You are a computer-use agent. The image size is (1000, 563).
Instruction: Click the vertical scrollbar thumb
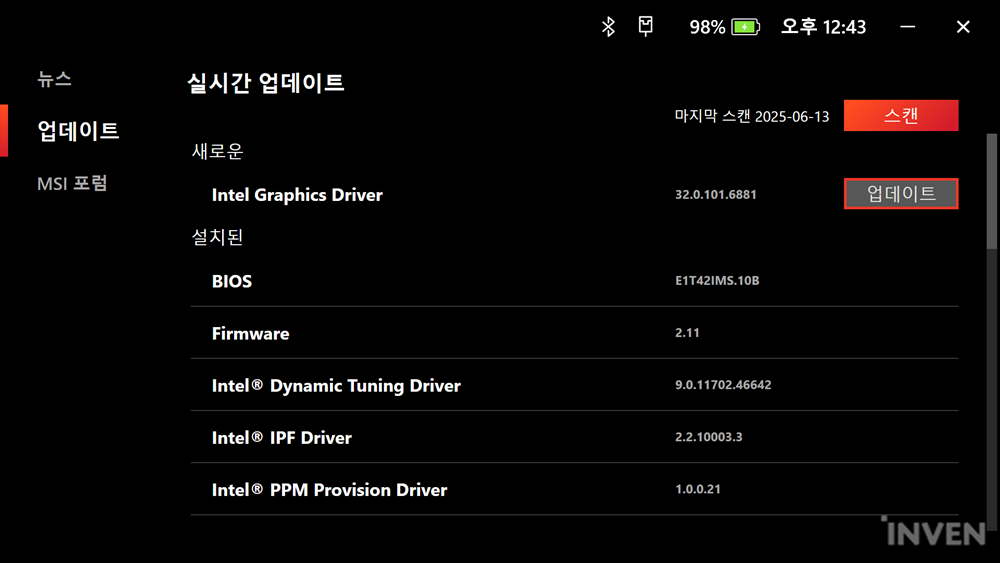992,191
